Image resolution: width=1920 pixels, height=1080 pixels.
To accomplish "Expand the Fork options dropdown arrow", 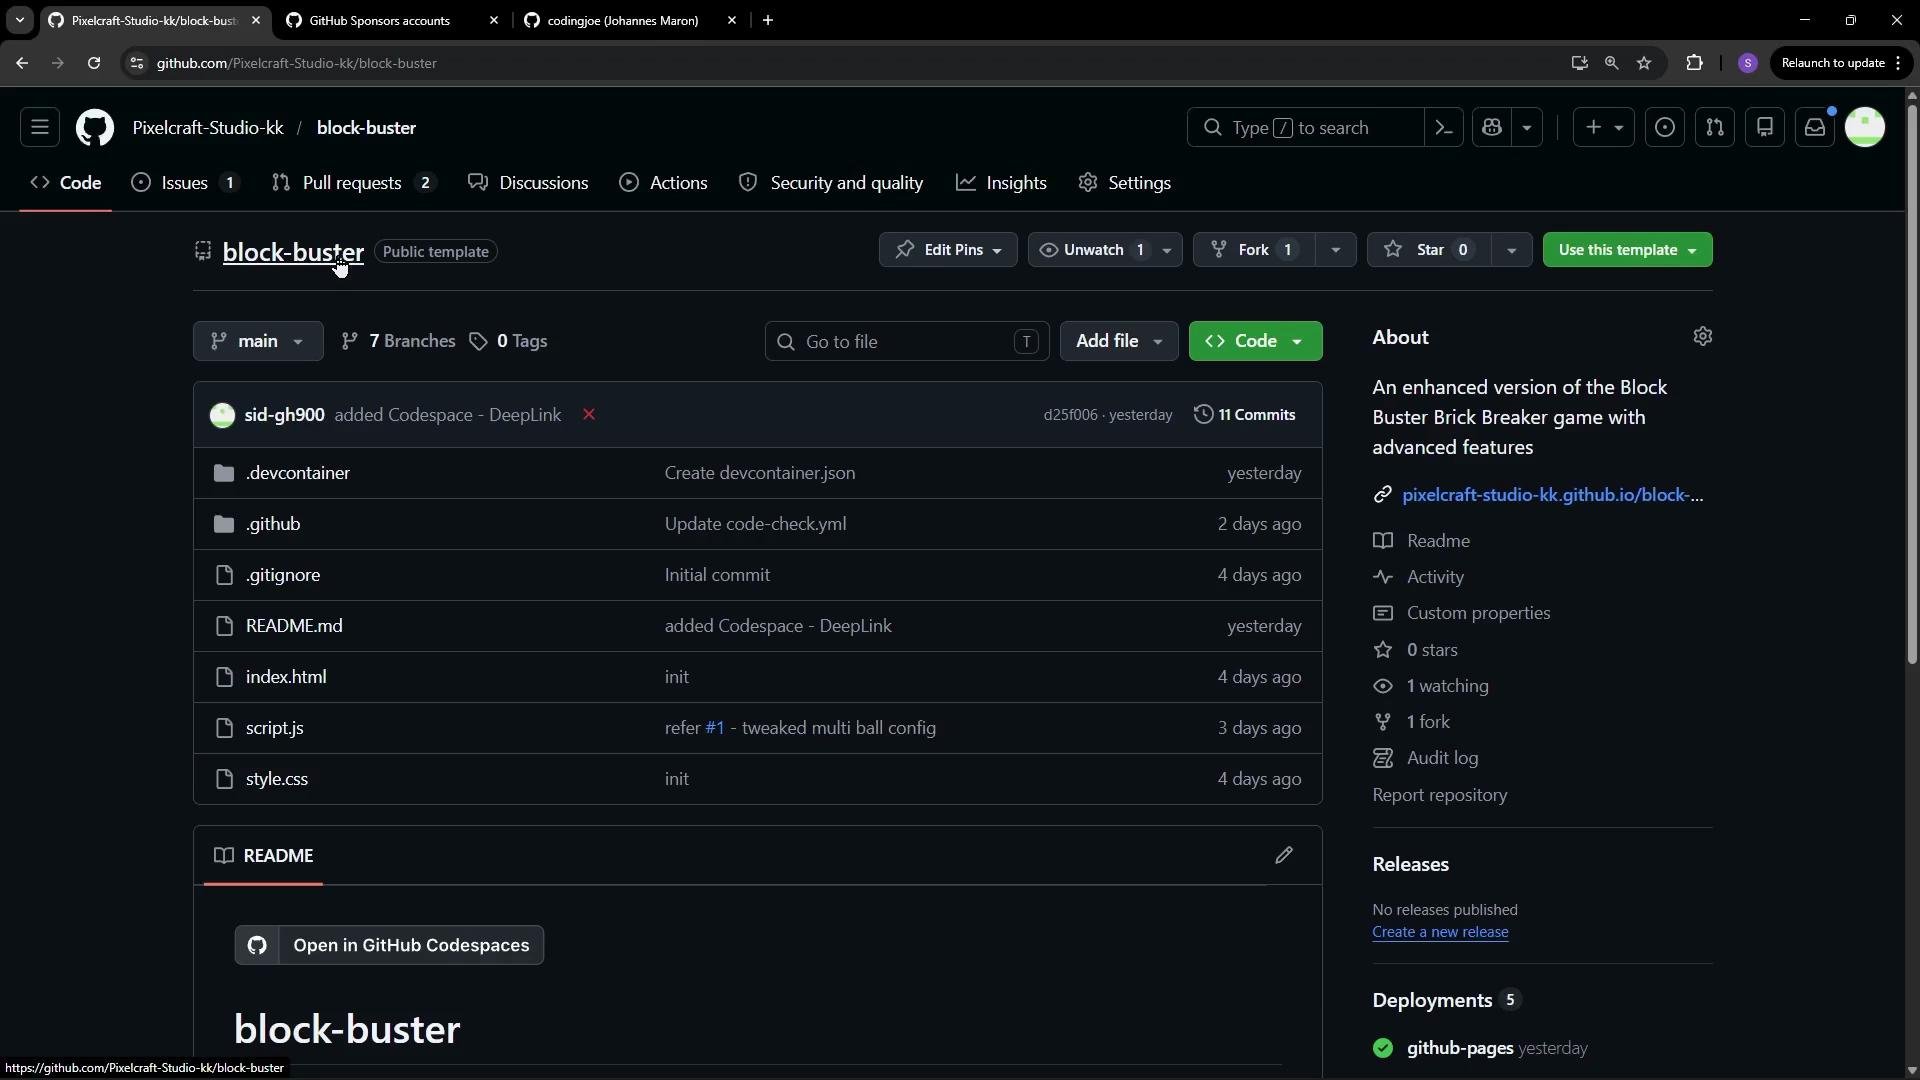I will [1335, 250].
